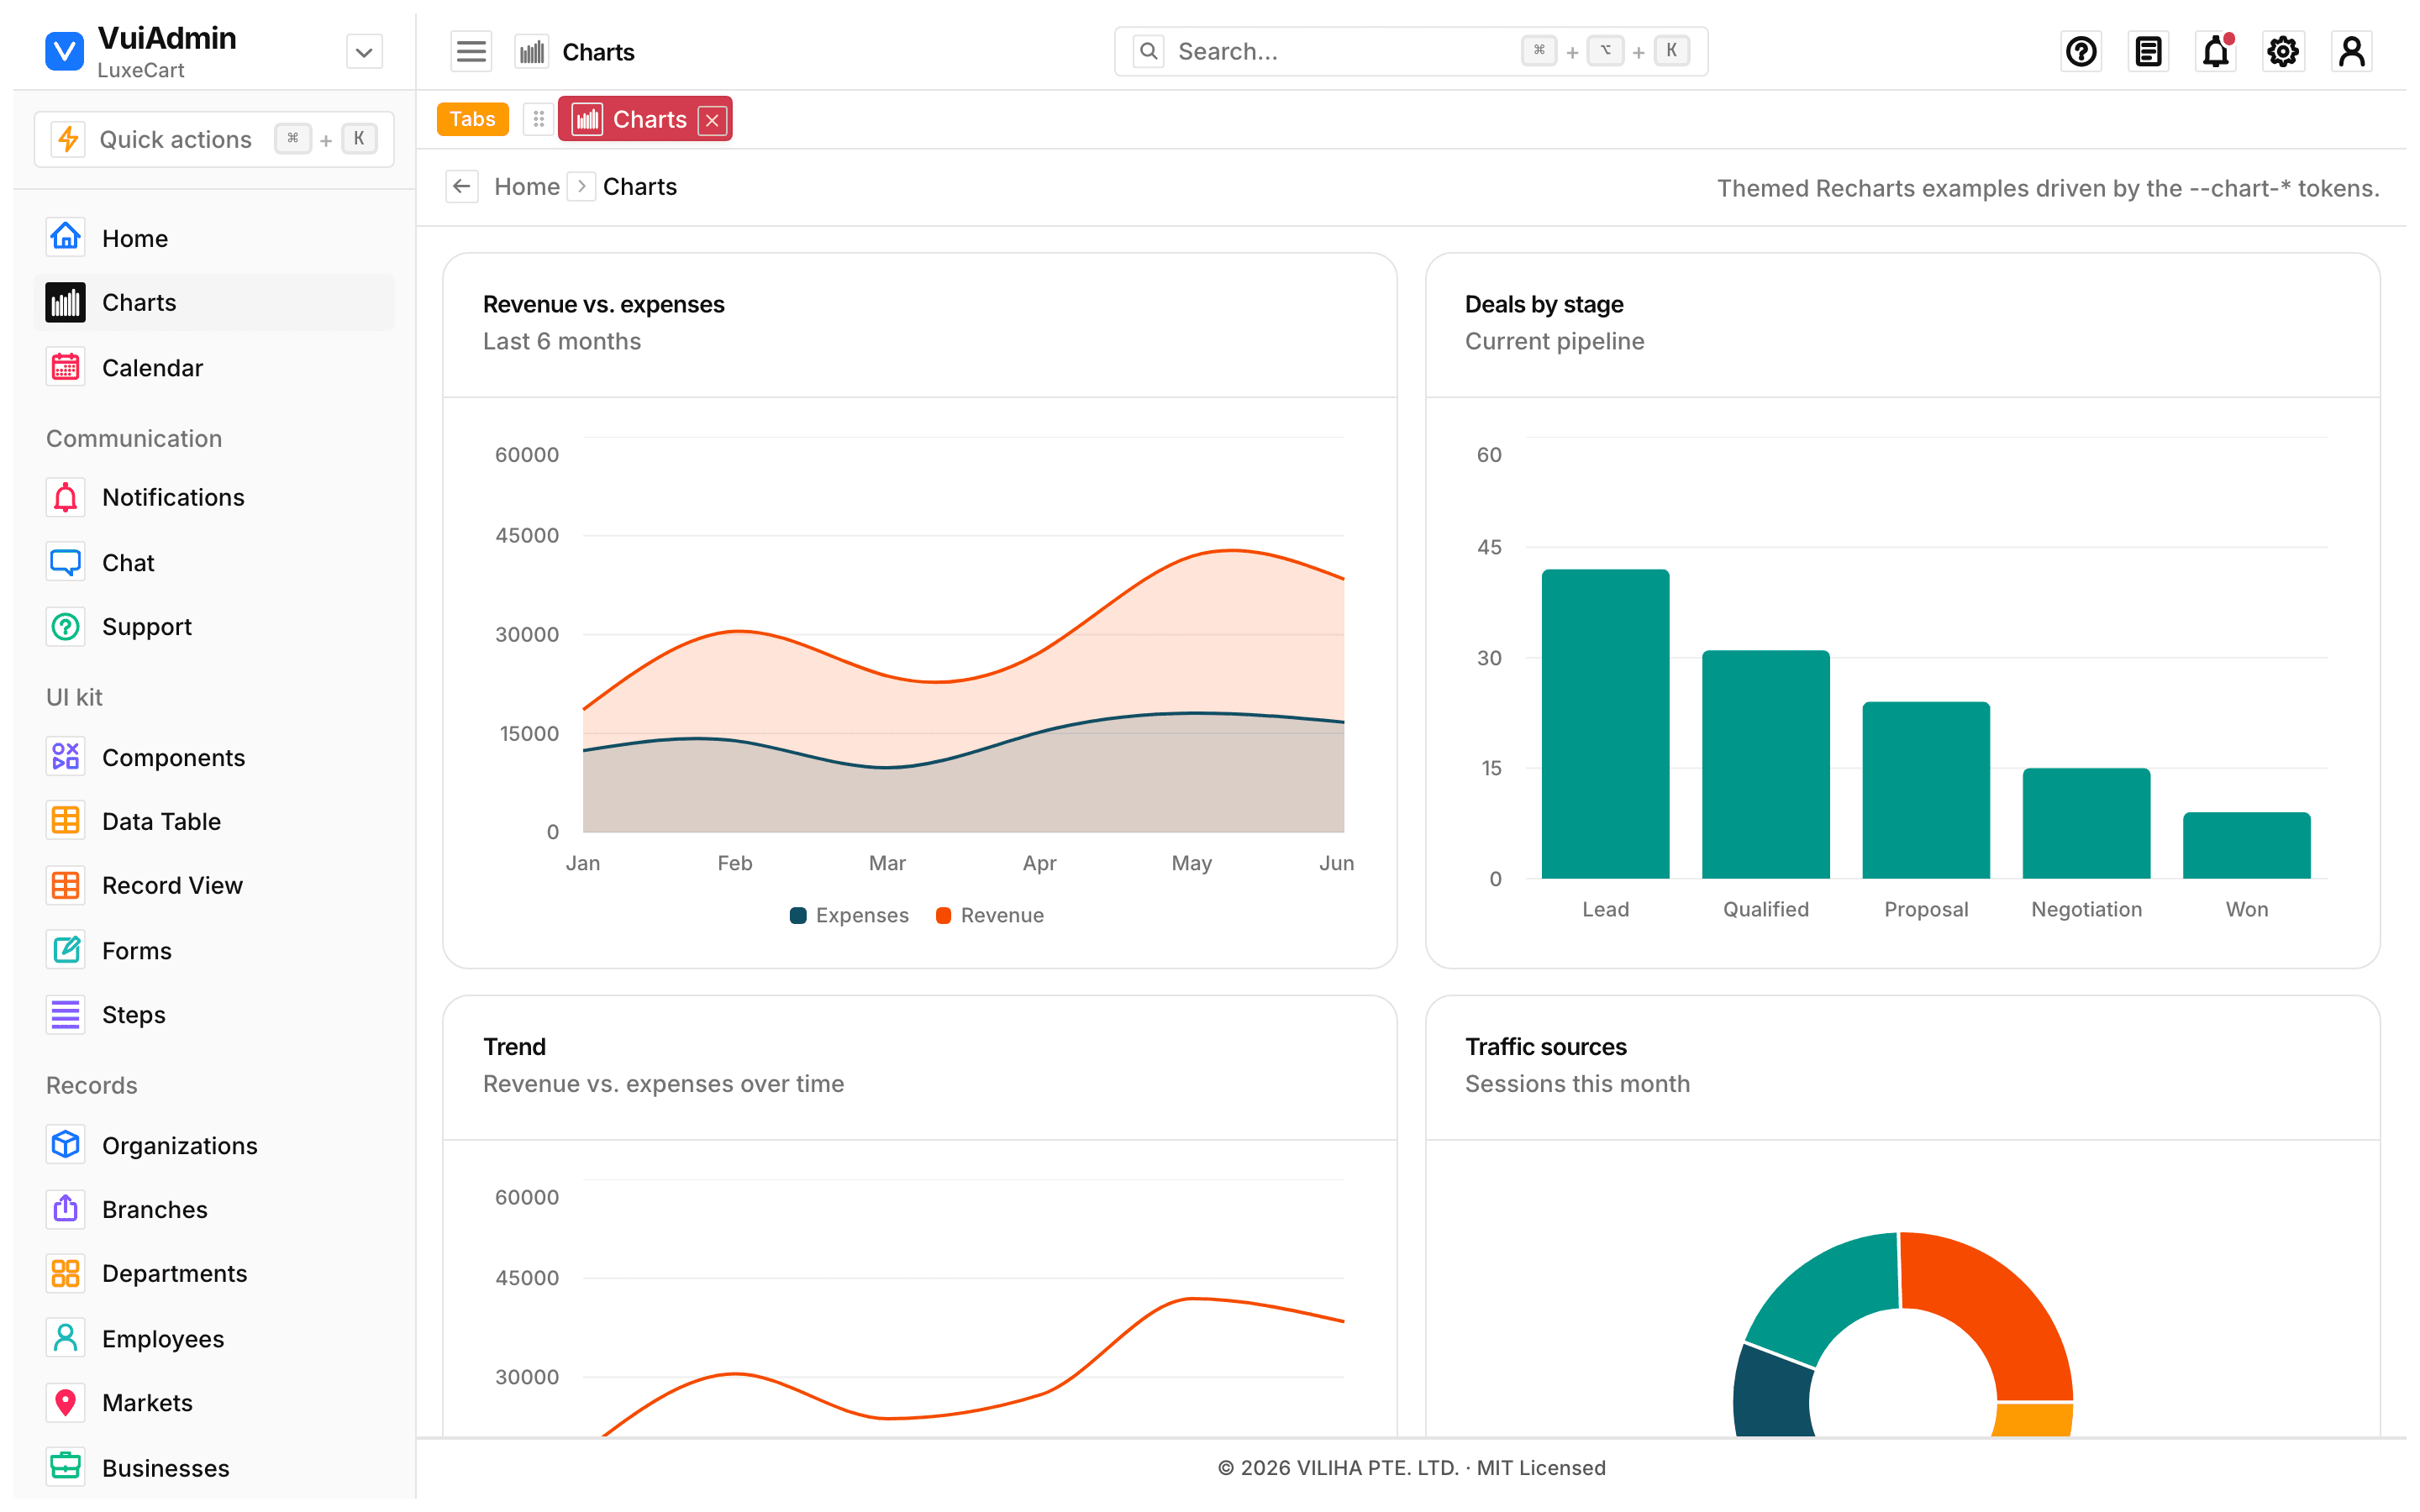Click the Trend card title
2420x1512 pixels.
(514, 1046)
